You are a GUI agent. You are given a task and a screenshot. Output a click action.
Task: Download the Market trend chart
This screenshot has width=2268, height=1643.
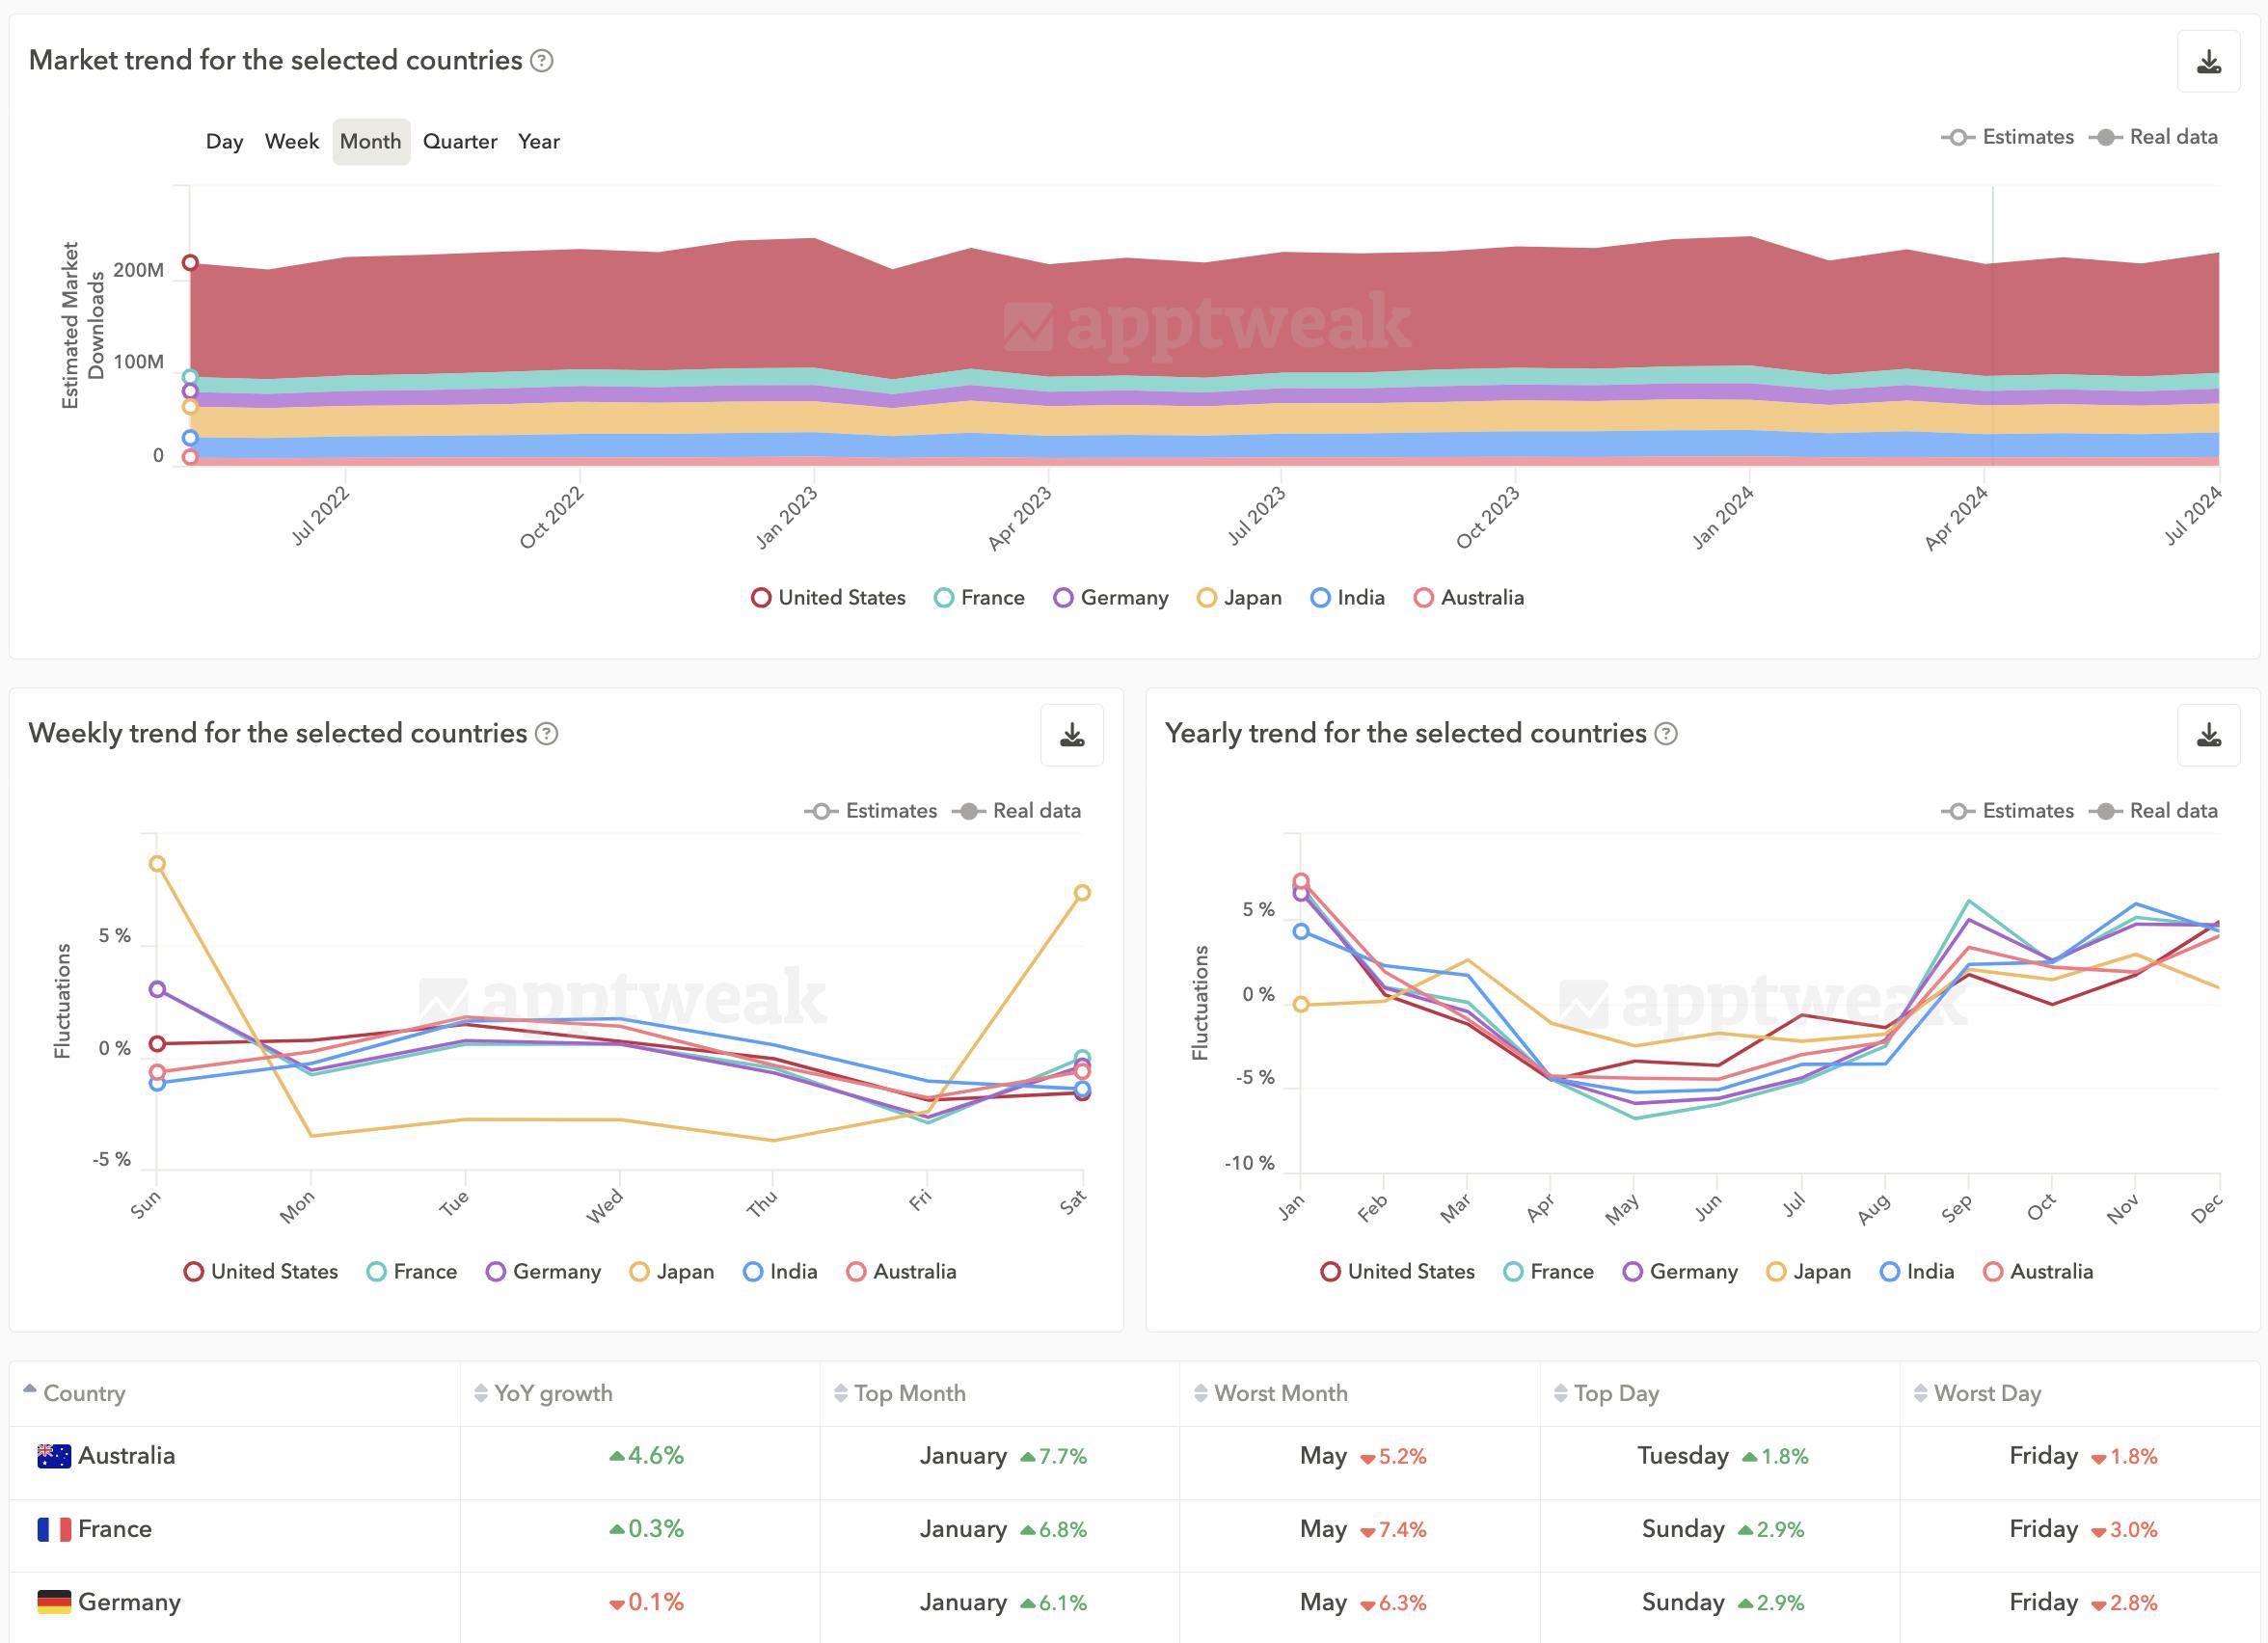pos(2208,62)
